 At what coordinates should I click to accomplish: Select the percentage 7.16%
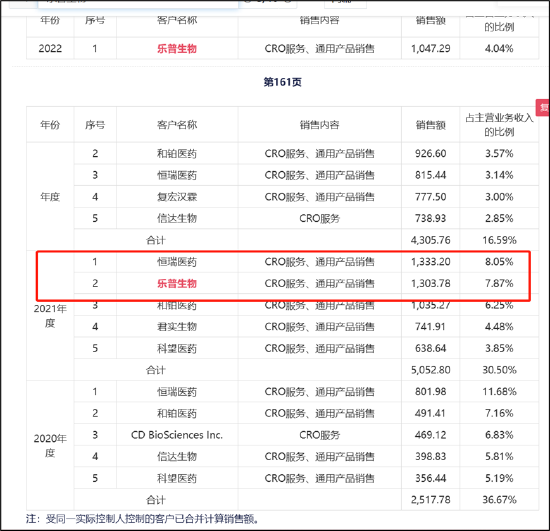point(499,414)
